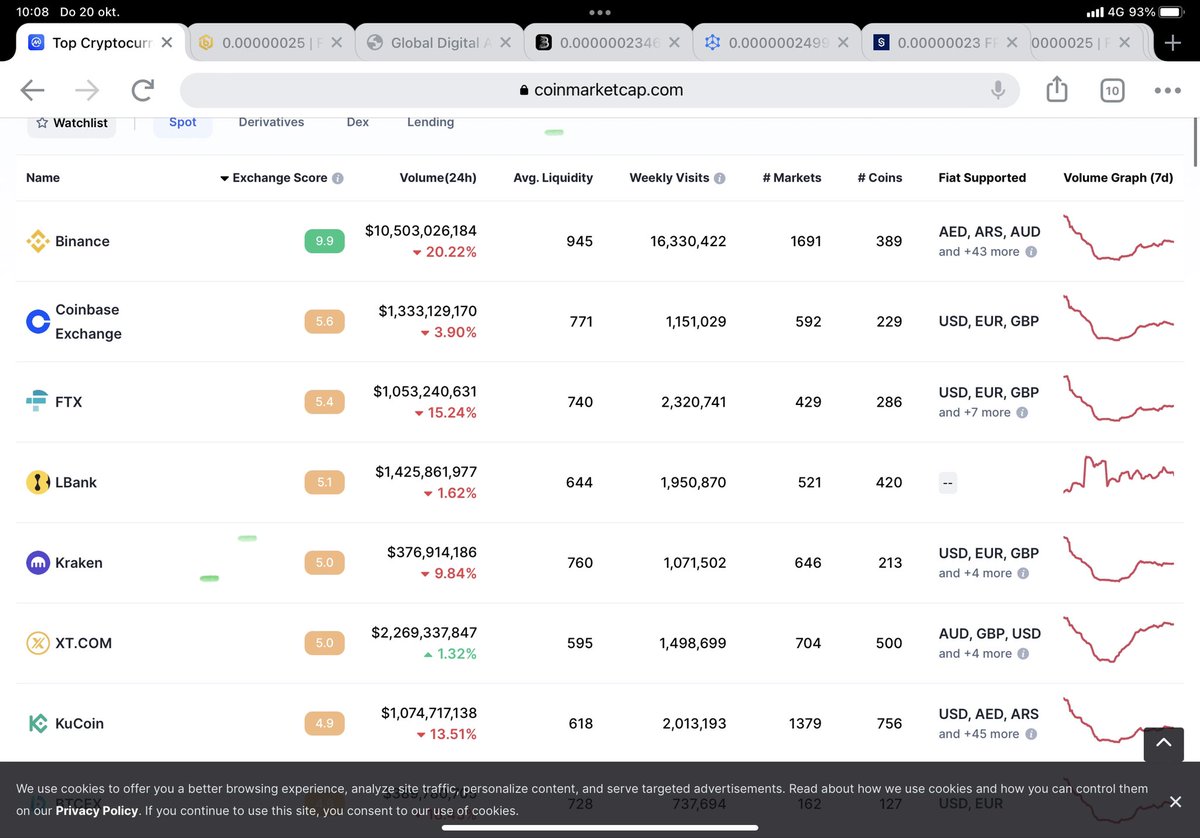1200x838 pixels.
Task: Click info icon next to Kraken +4 more
Action: point(1023,574)
